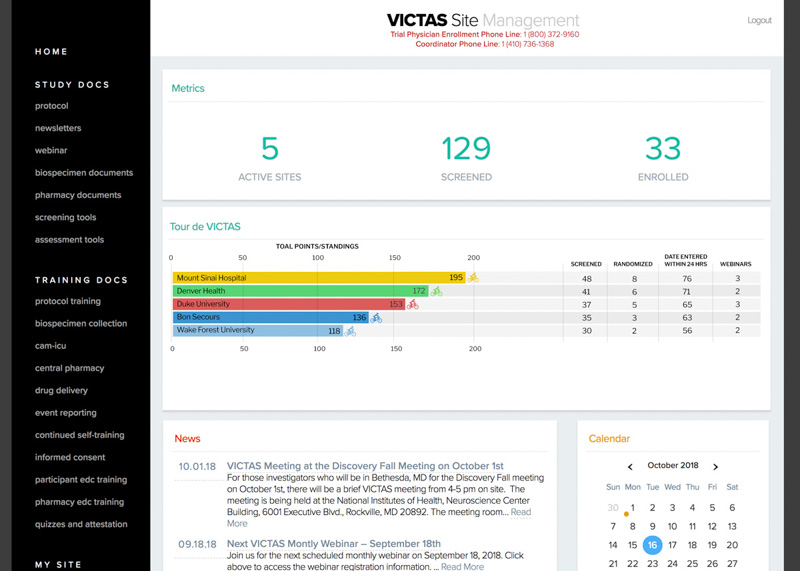The height and width of the screenshot is (571, 800).
Task: Open quizzes and attestation
Action: [81, 524]
